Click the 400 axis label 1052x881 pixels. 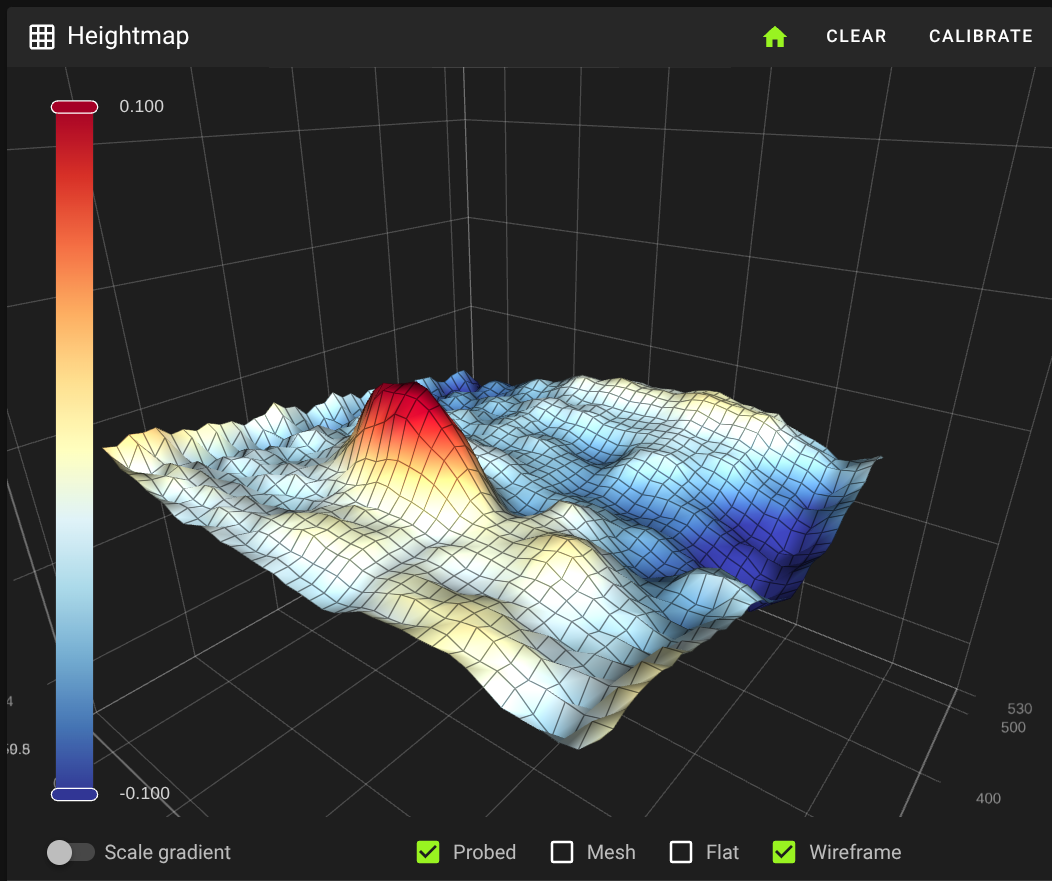(x=988, y=798)
